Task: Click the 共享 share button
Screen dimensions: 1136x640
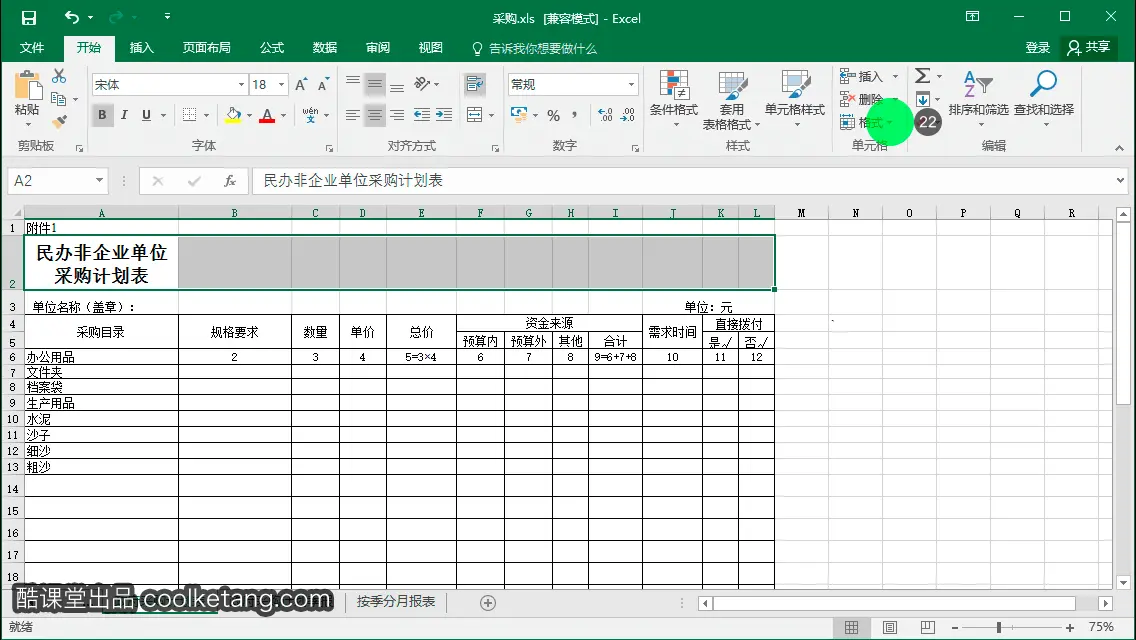Action: [1089, 48]
